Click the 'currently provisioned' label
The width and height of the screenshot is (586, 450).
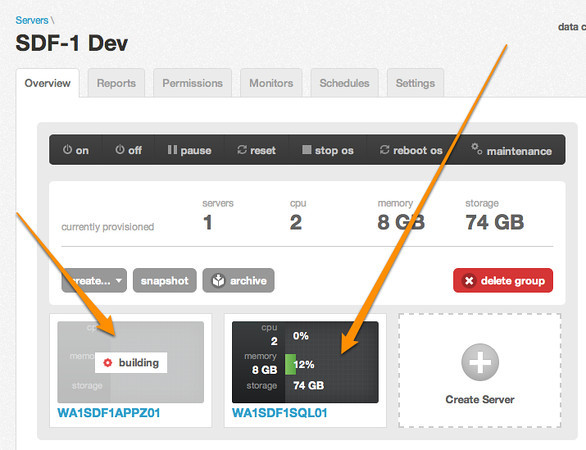coord(108,227)
